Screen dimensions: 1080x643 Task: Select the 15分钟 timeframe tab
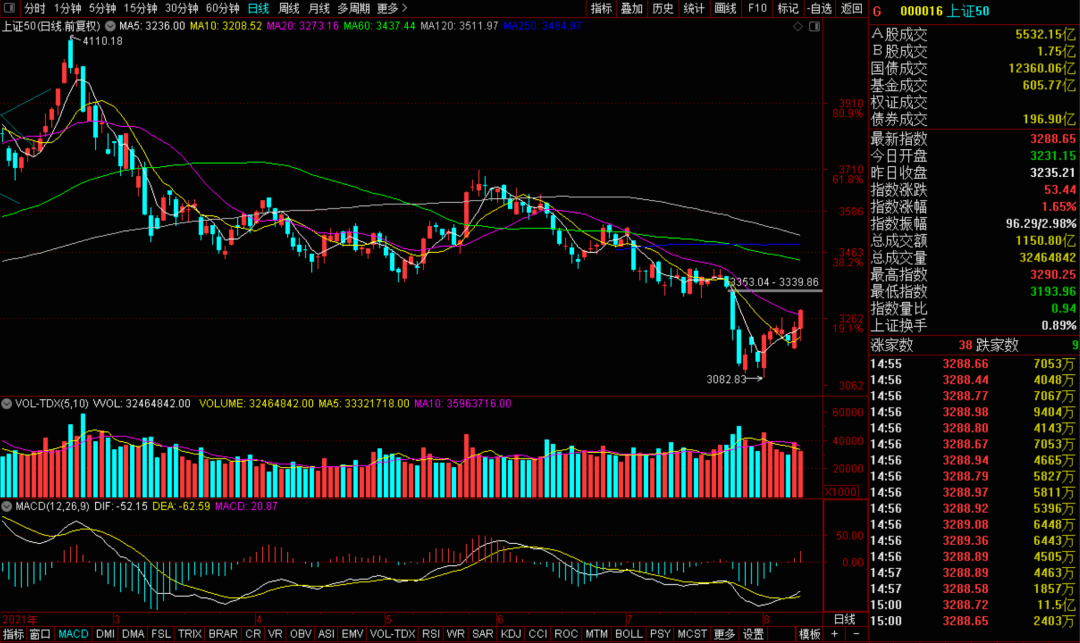pyautogui.click(x=140, y=8)
